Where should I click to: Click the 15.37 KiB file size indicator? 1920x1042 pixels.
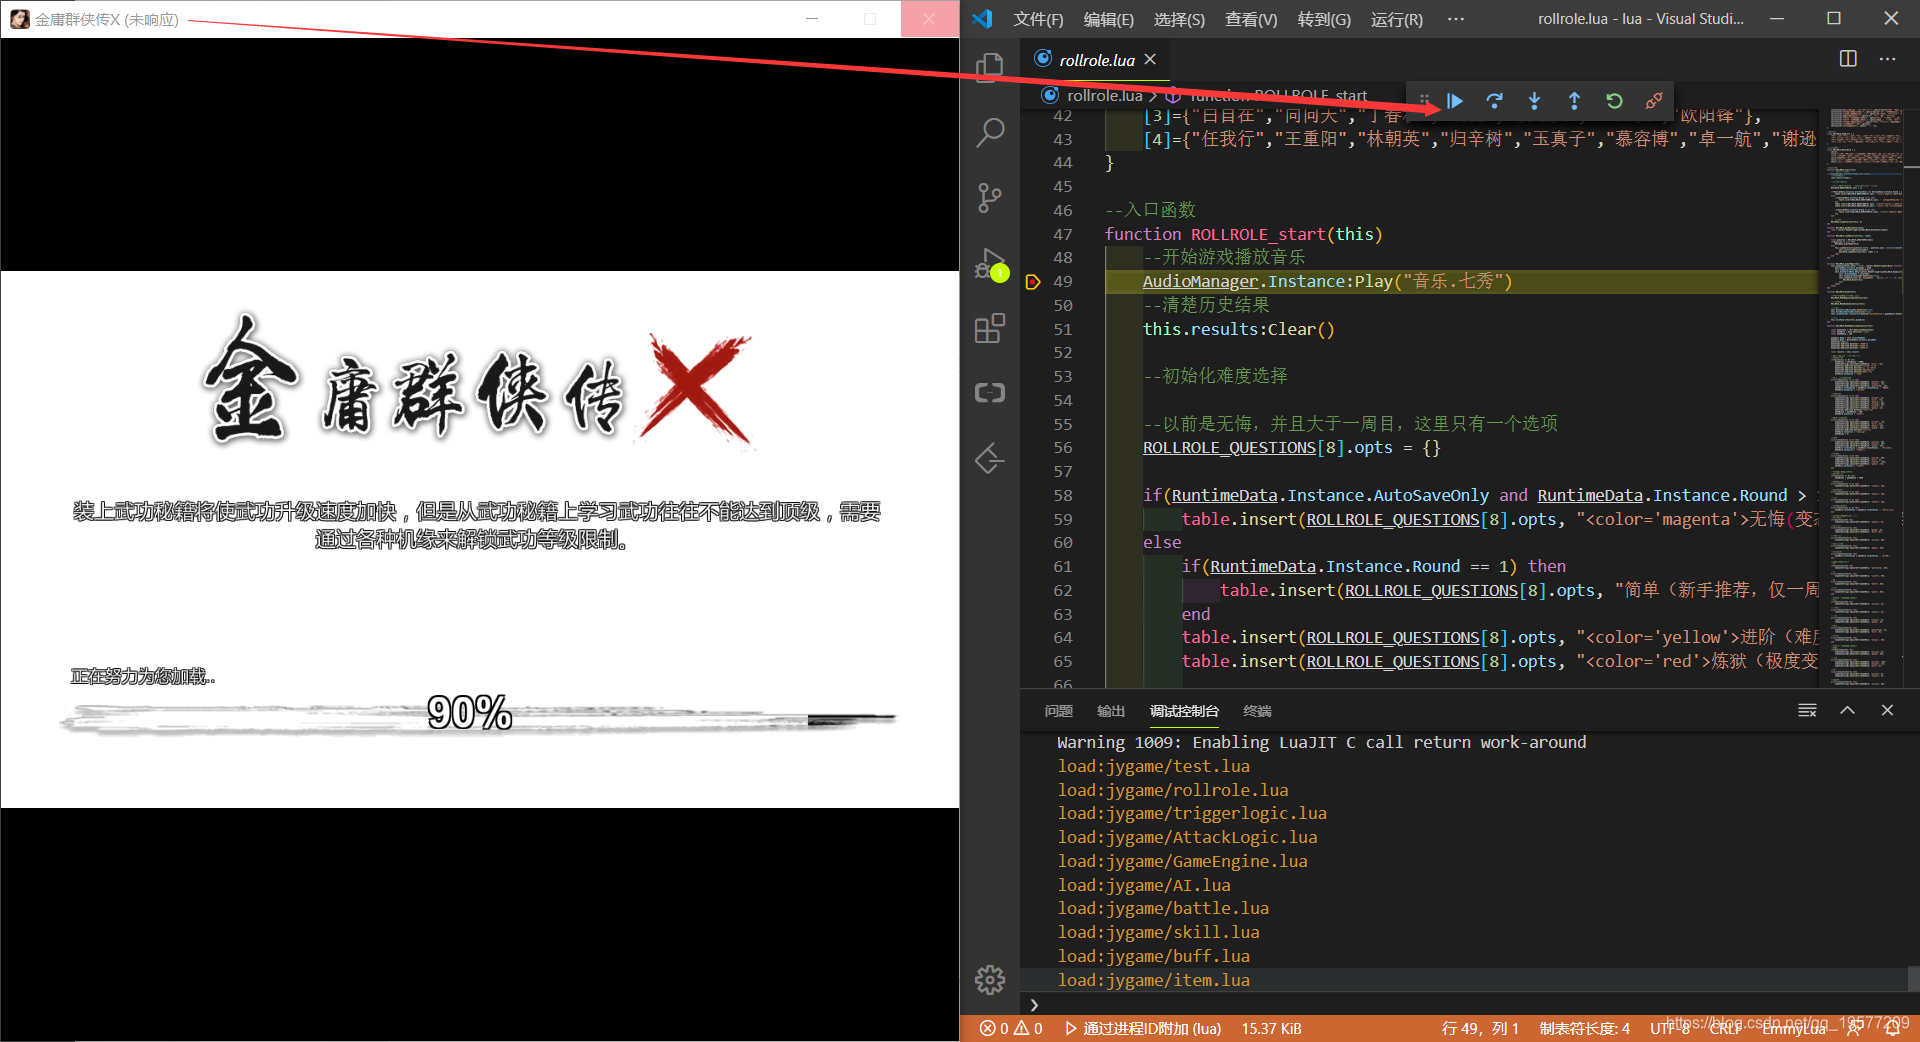pyautogui.click(x=1272, y=1028)
